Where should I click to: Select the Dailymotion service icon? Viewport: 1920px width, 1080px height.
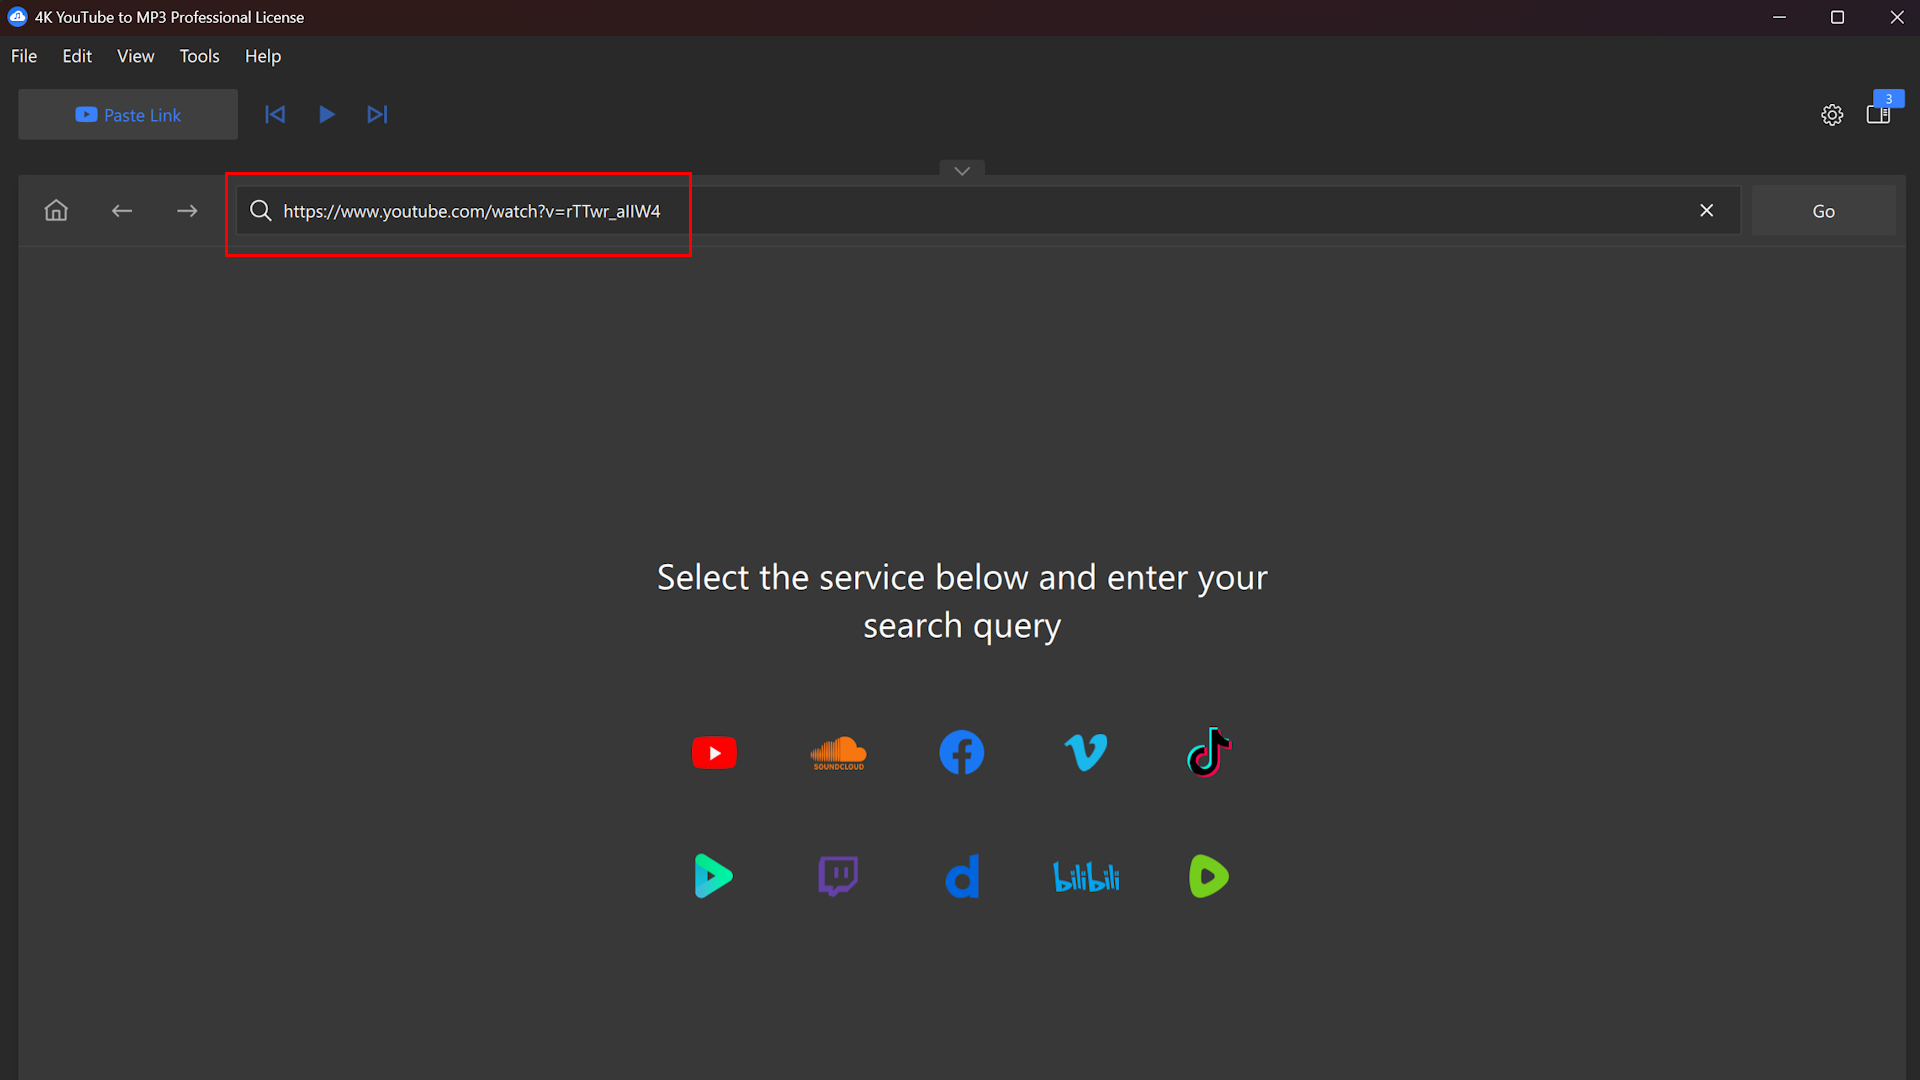(x=962, y=877)
